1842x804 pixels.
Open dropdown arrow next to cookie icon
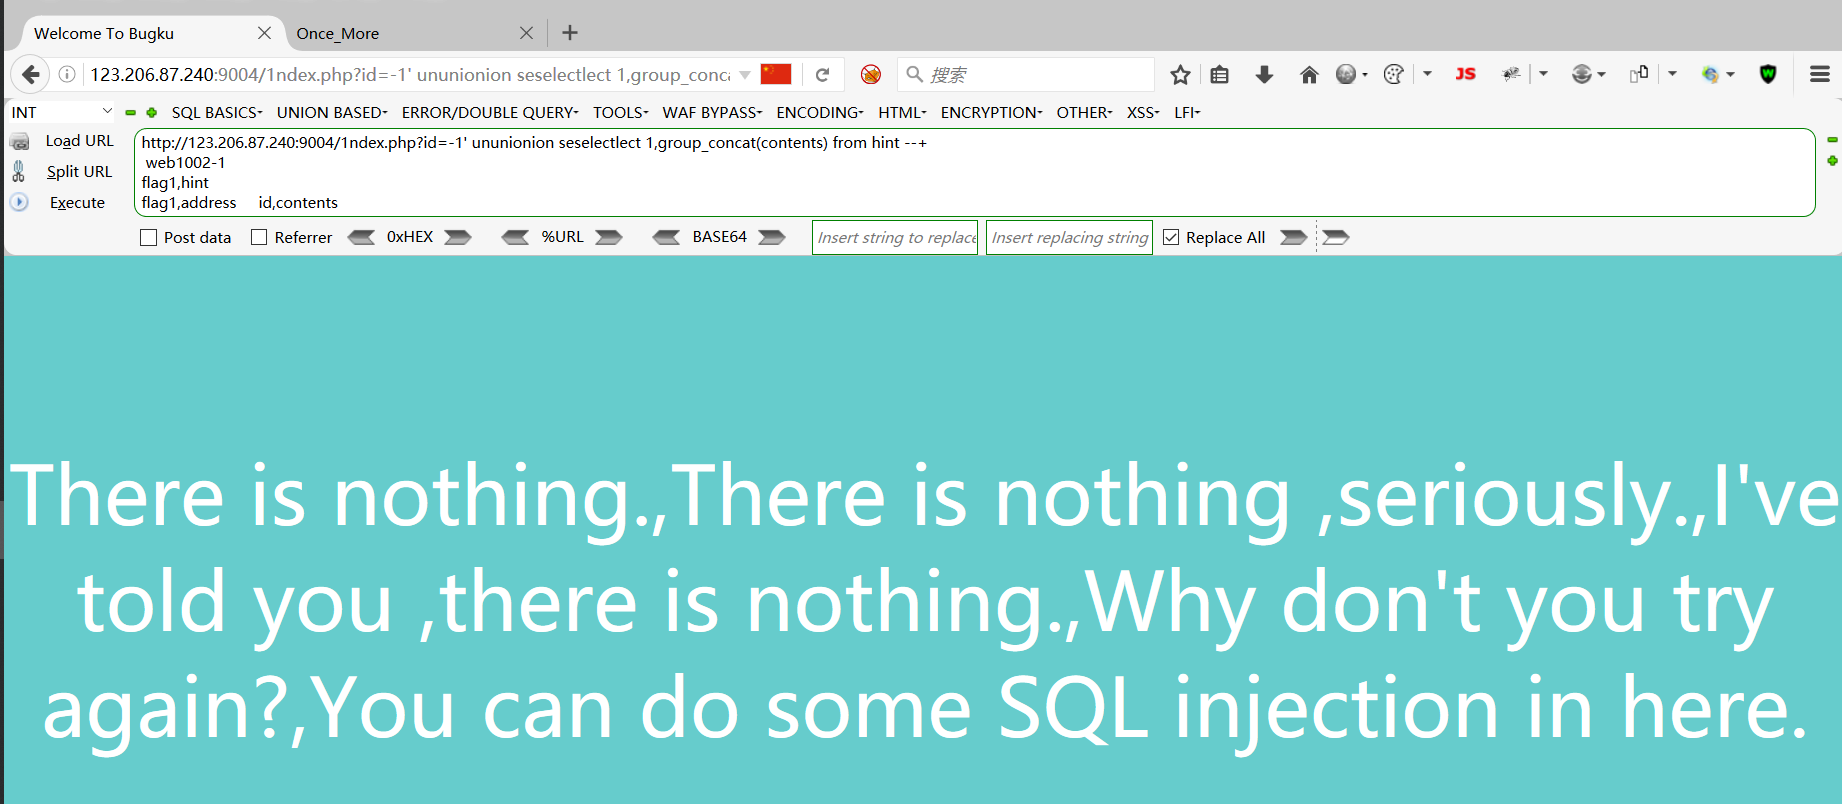tap(1427, 74)
